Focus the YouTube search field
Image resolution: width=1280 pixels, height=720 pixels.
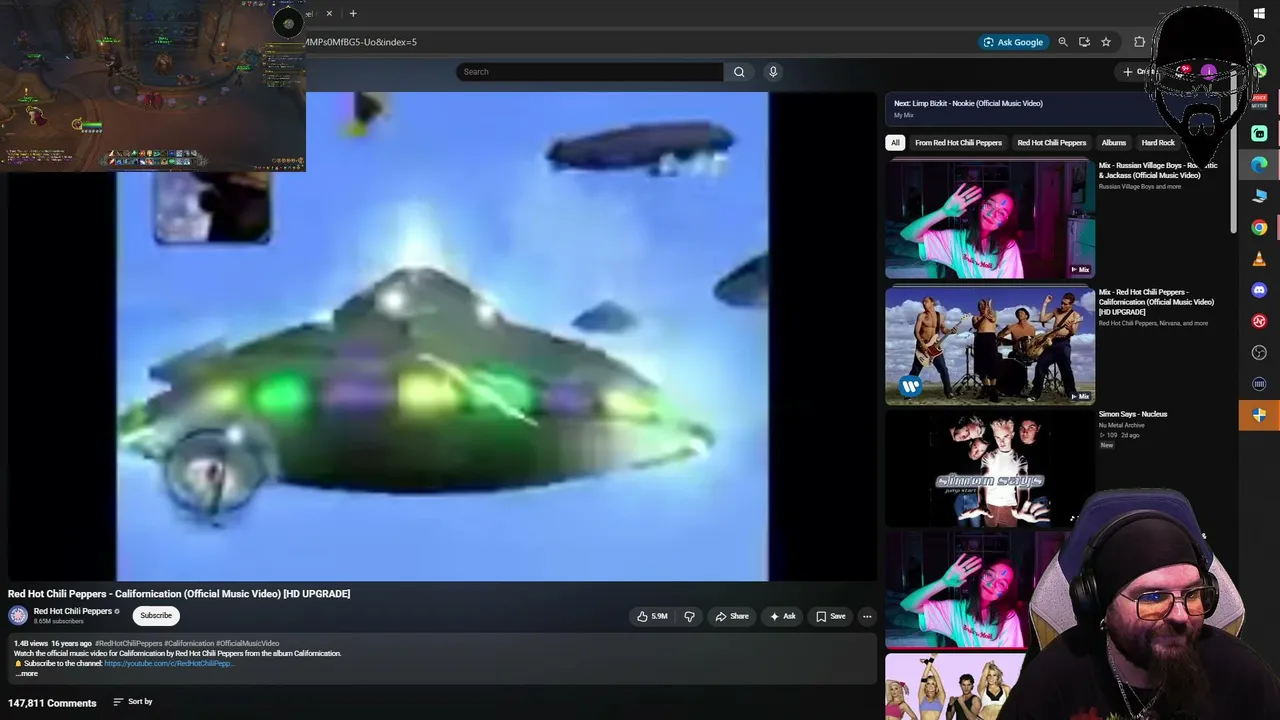589,72
